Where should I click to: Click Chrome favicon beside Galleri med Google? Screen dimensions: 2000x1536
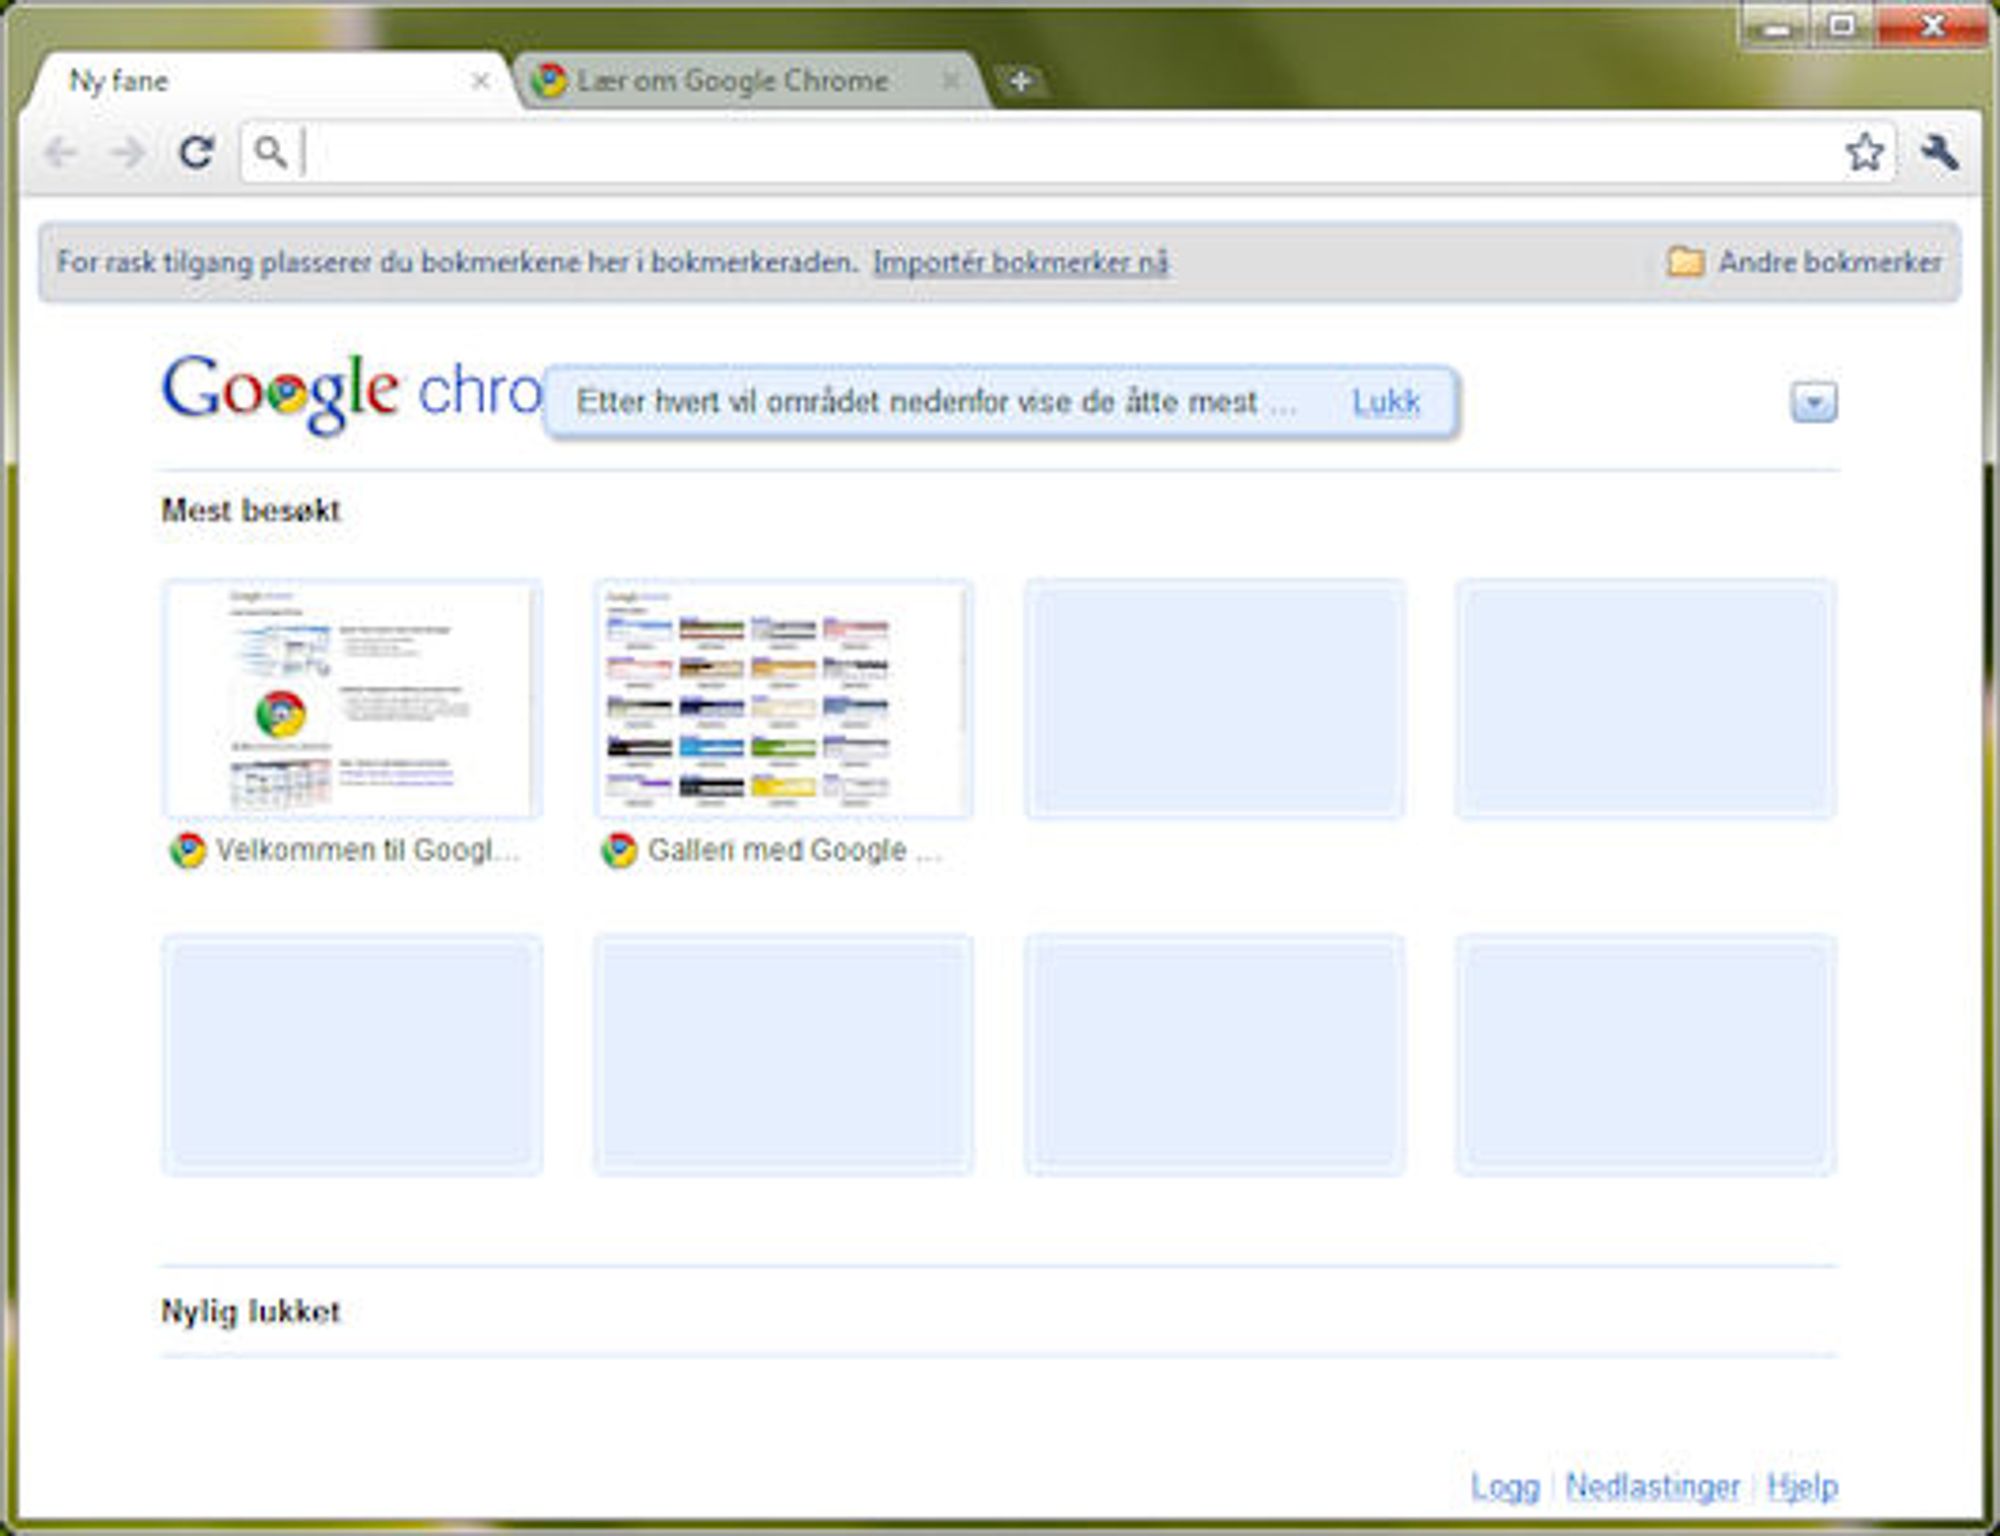tap(619, 850)
